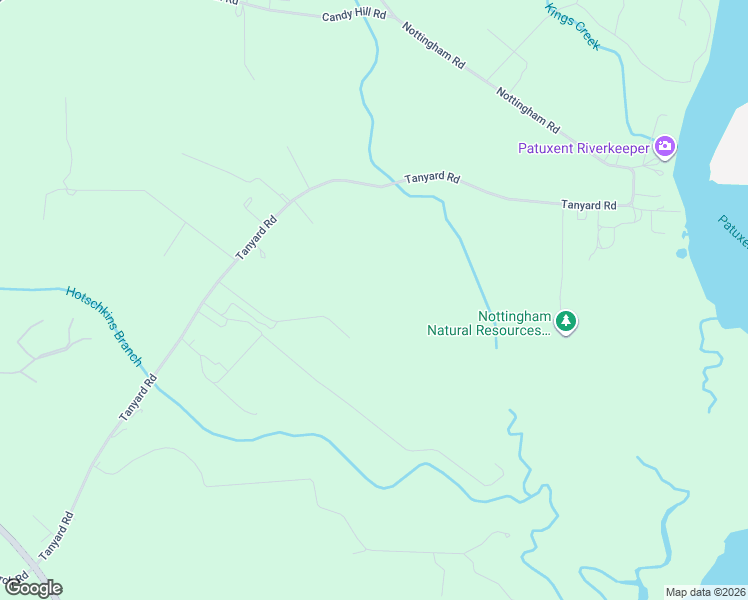Image resolution: width=748 pixels, height=600 pixels.
Task: Click the upper Nottingham Rd label
Action: [433, 45]
